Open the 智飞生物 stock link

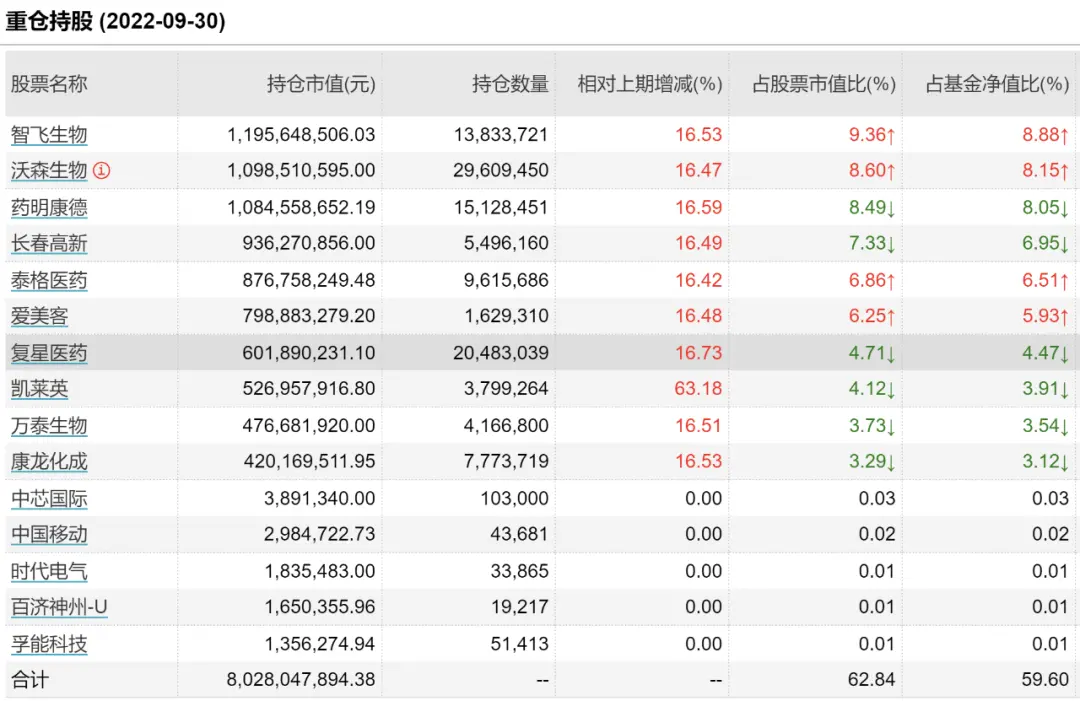click(49, 134)
